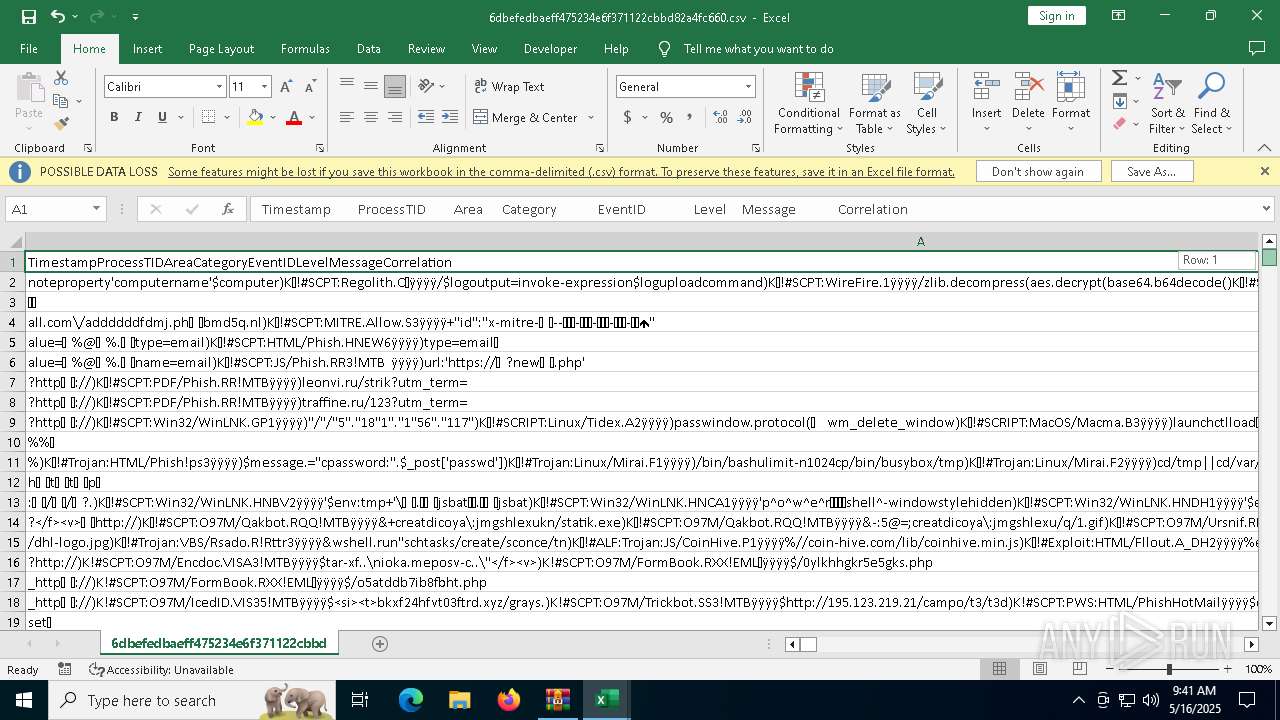
Task: Click Accessibility: Unavailable in status bar
Action: [x=161, y=670]
